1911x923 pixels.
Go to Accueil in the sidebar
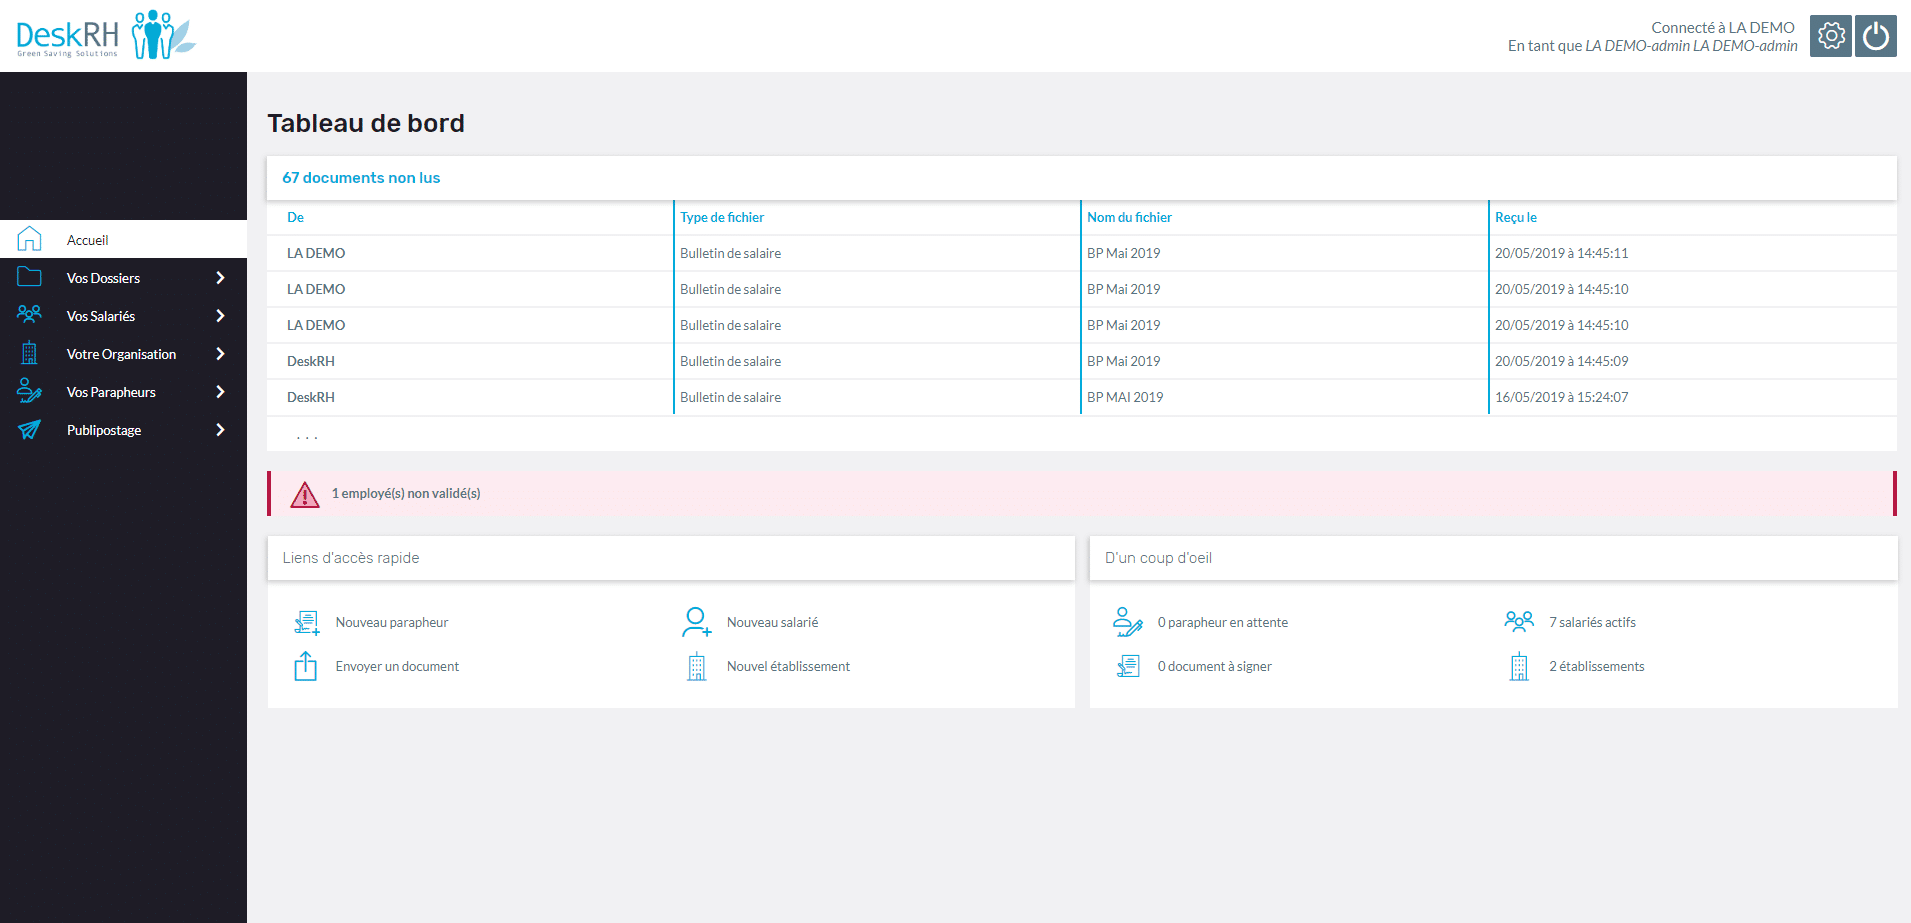123,240
